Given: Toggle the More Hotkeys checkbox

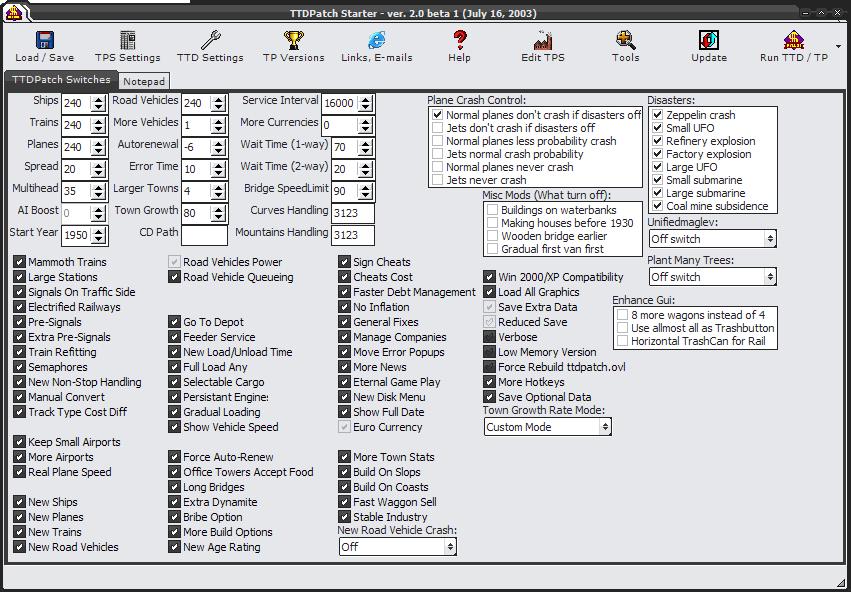Looking at the screenshot, I should (490, 382).
